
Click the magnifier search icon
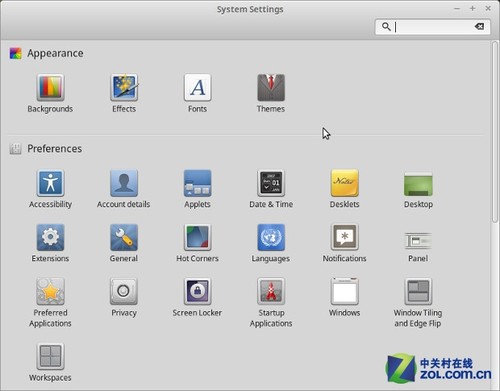click(x=386, y=27)
